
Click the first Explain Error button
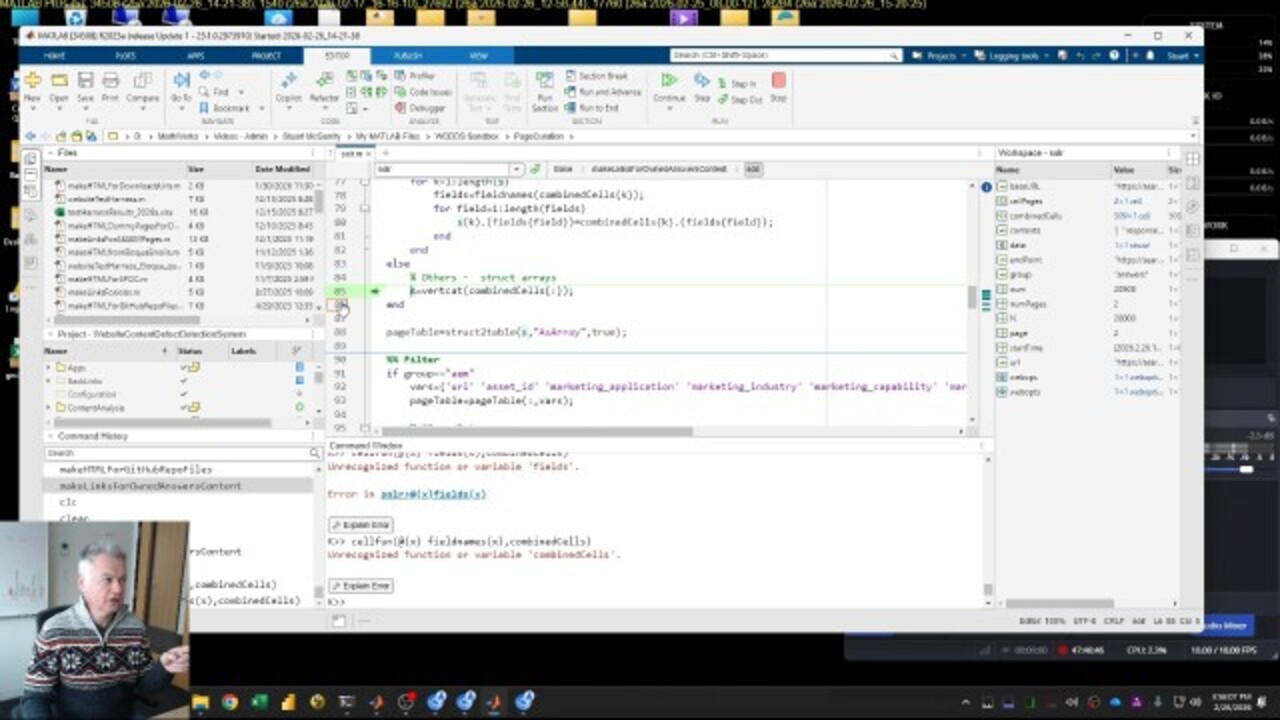click(361, 525)
